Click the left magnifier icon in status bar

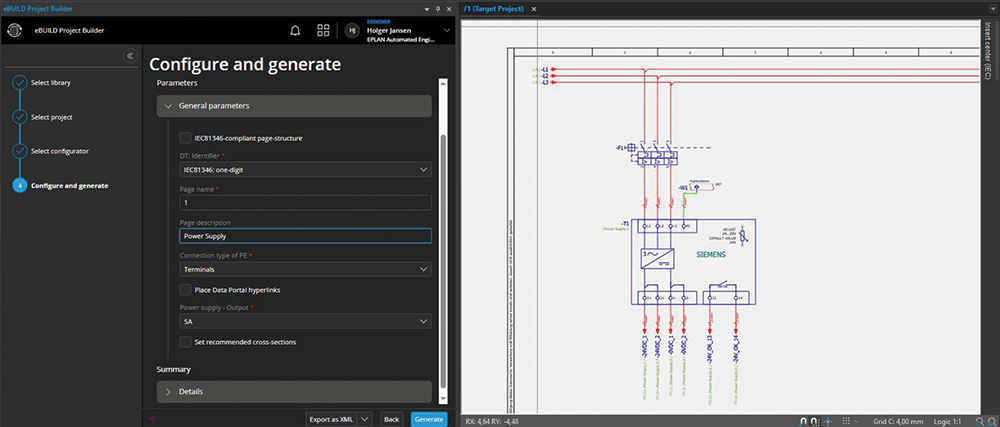click(x=980, y=421)
